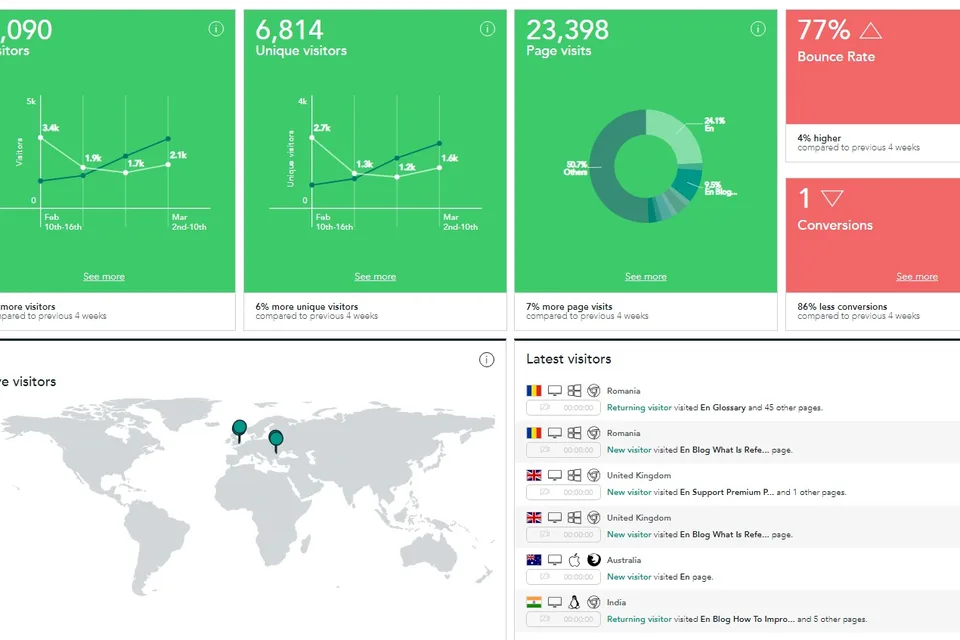Play the session recording for the India visitor

pyautogui.click(x=563, y=619)
